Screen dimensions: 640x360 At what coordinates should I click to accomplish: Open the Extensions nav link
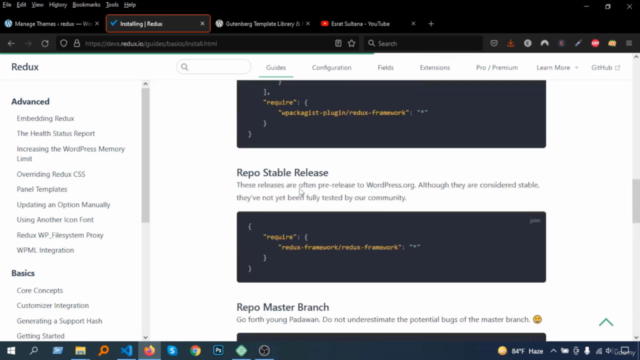435,68
